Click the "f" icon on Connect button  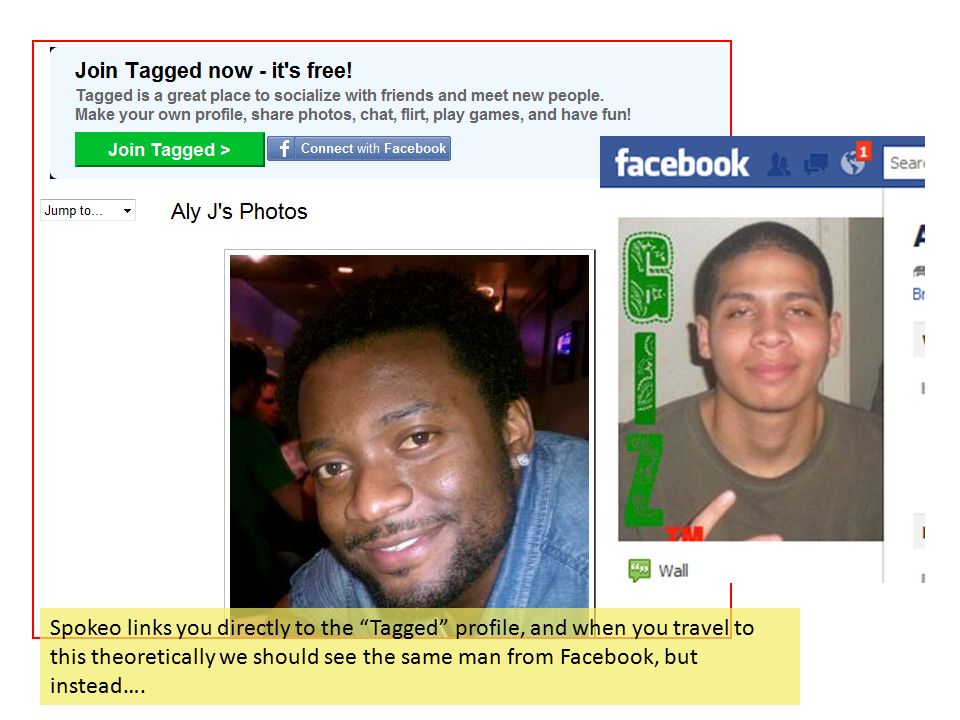click(283, 148)
